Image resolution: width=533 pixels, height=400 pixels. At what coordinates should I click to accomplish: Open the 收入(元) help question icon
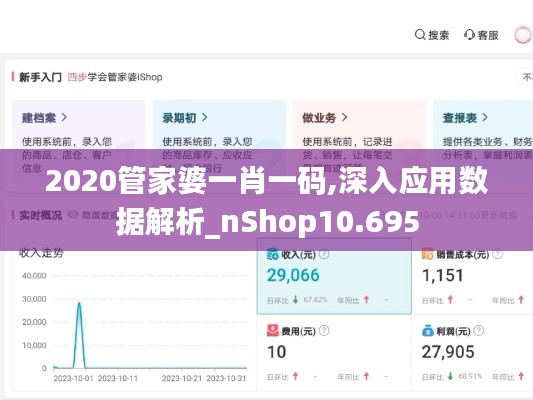[x=324, y=254]
